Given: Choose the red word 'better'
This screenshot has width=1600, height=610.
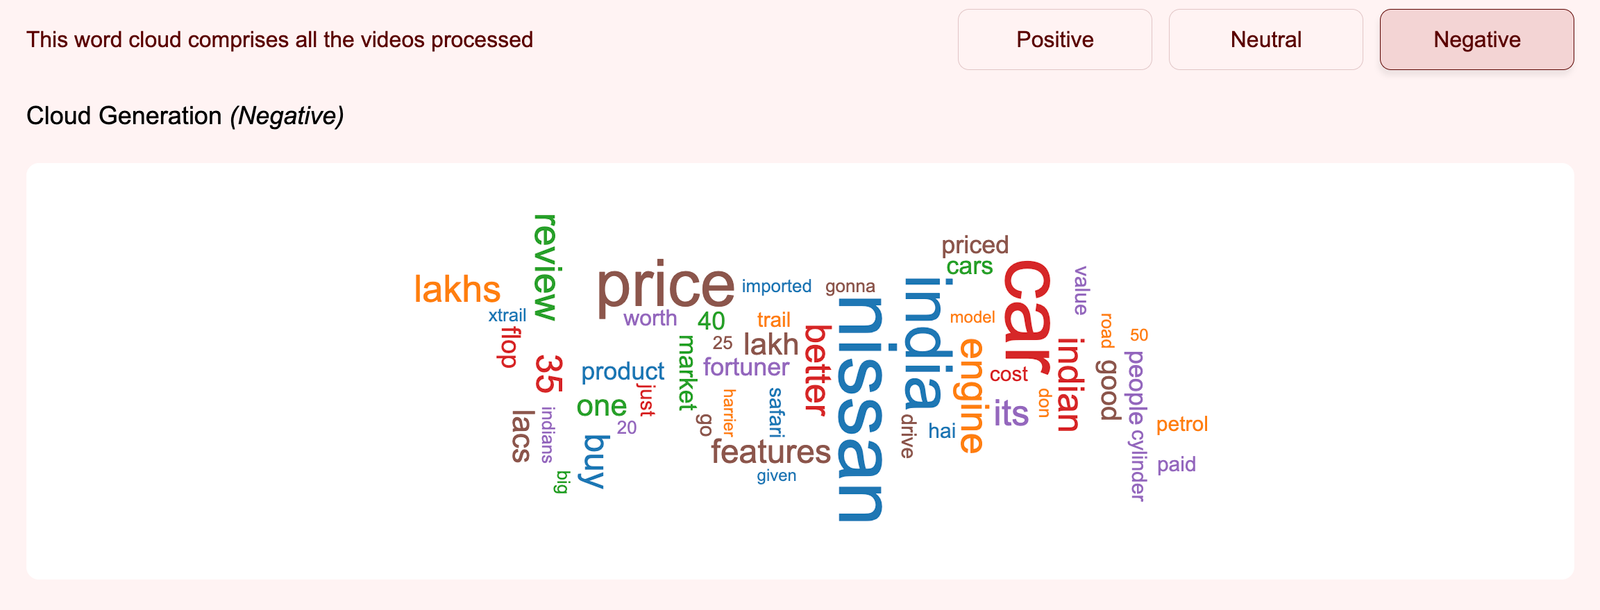Looking at the screenshot, I should (x=817, y=370).
